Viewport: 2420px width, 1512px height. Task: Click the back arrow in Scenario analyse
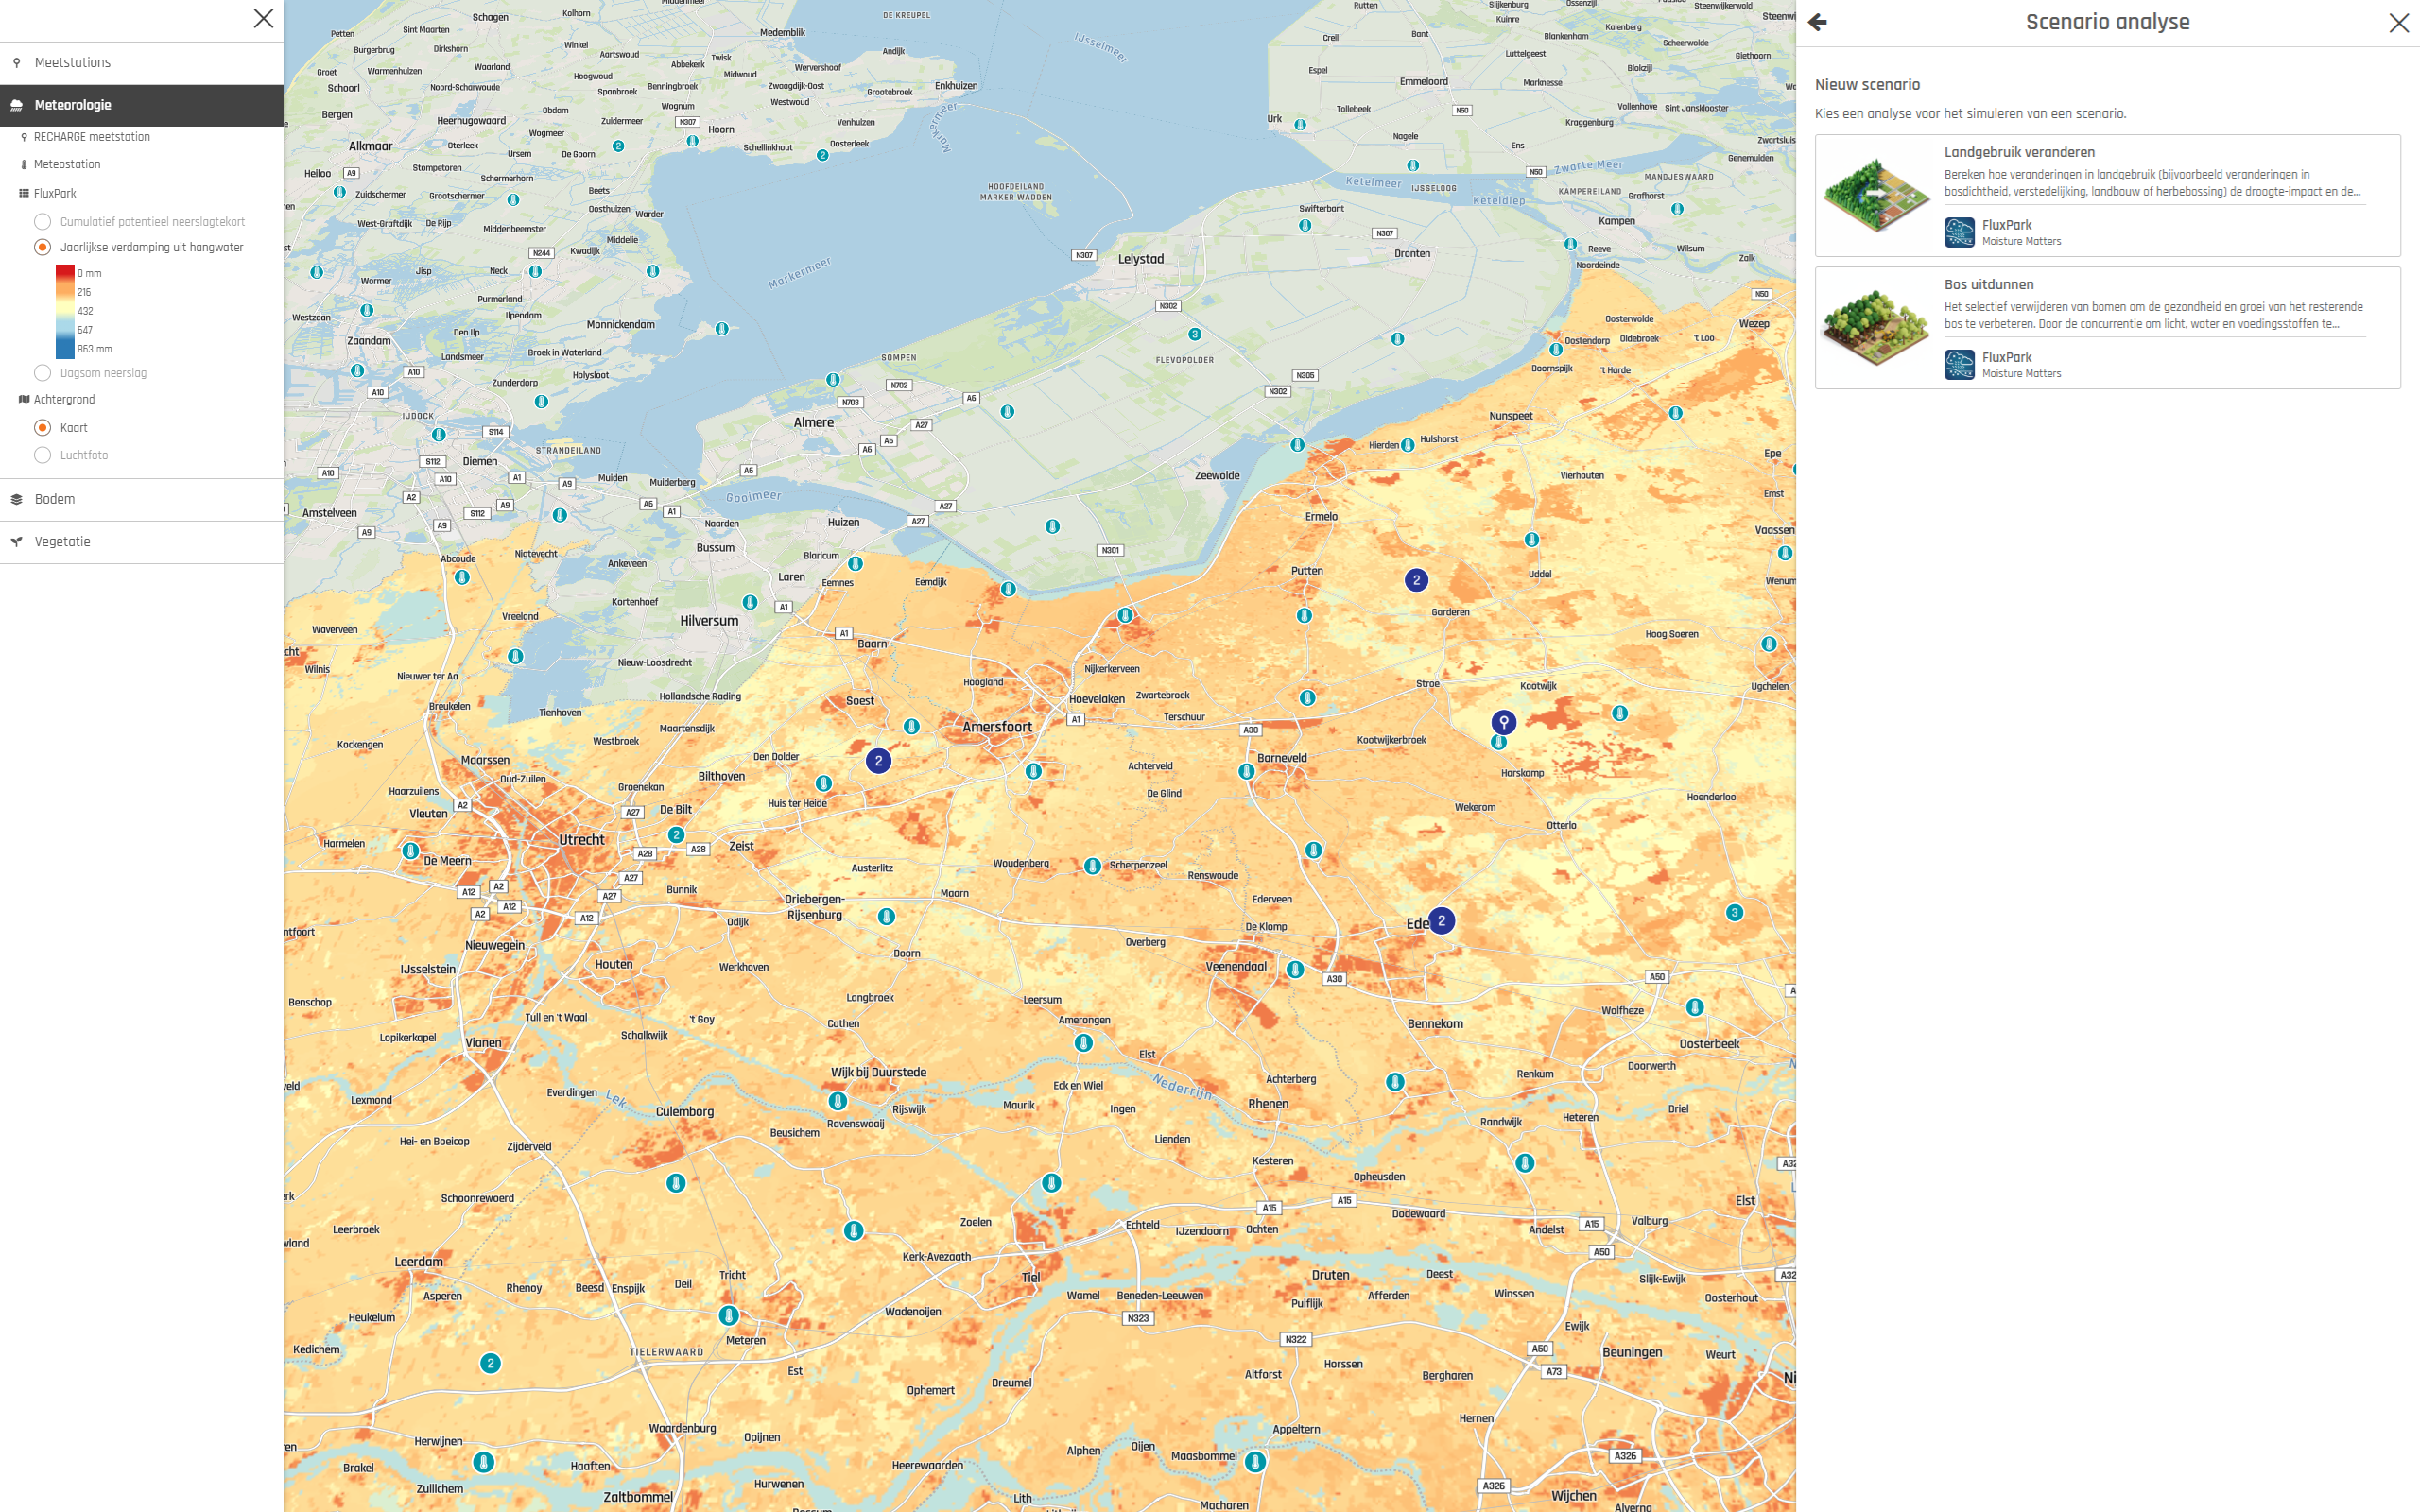point(1817,22)
